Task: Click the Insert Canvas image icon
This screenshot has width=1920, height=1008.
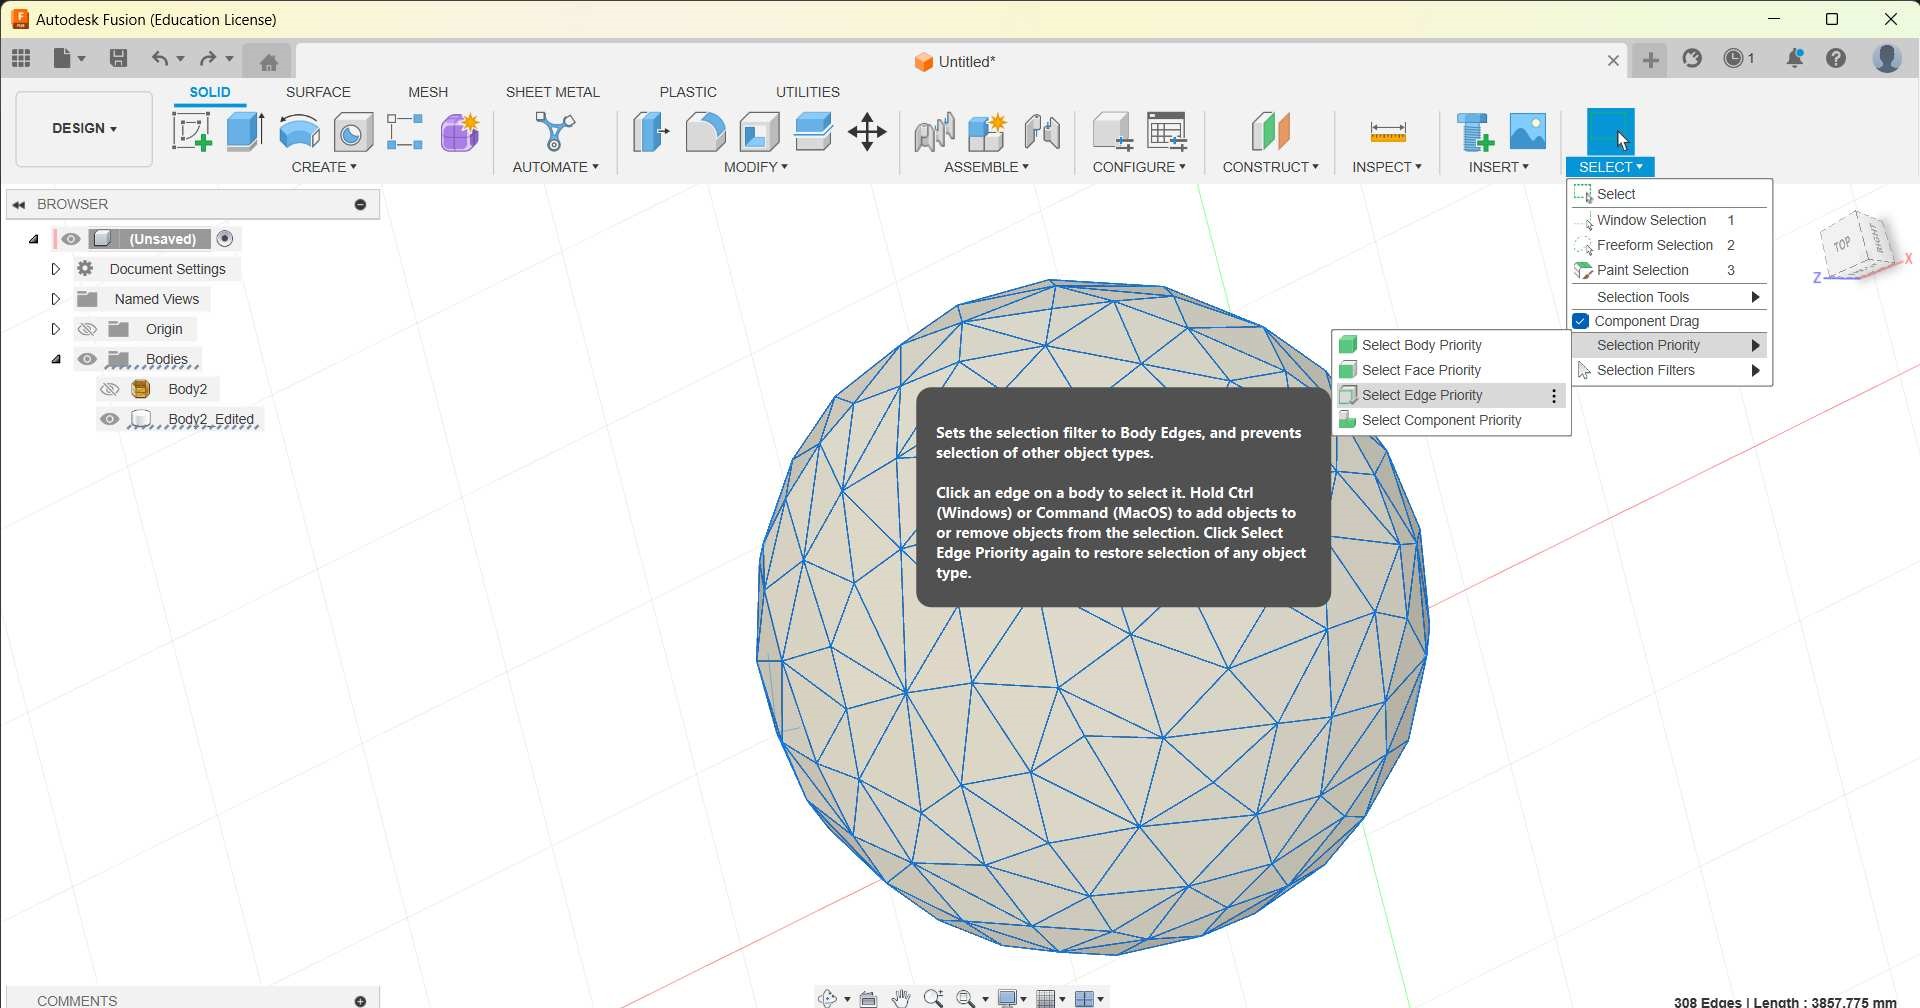Action: pyautogui.click(x=1527, y=132)
